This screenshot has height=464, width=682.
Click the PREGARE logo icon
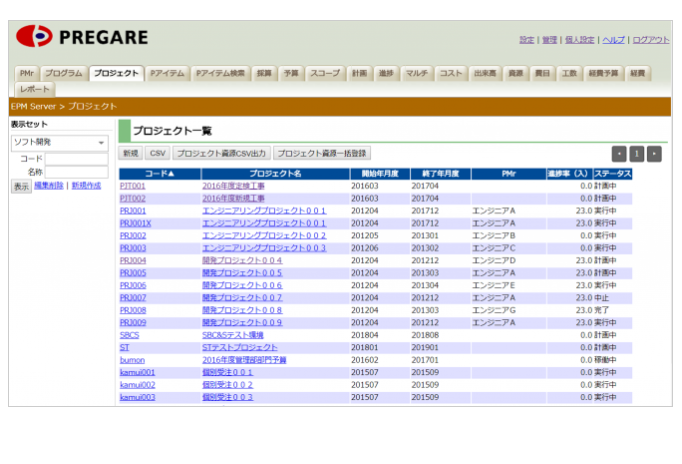(33, 37)
